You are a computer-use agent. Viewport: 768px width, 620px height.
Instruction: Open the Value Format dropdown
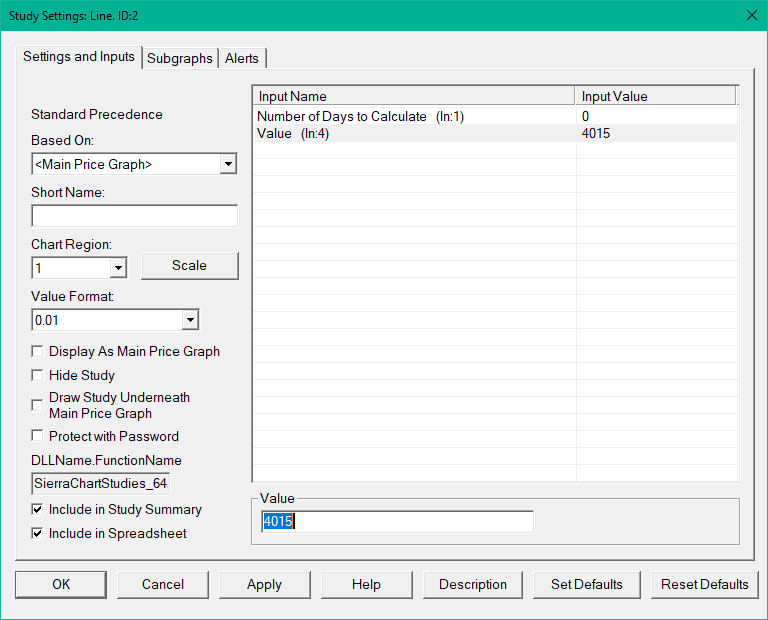(x=190, y=320)
